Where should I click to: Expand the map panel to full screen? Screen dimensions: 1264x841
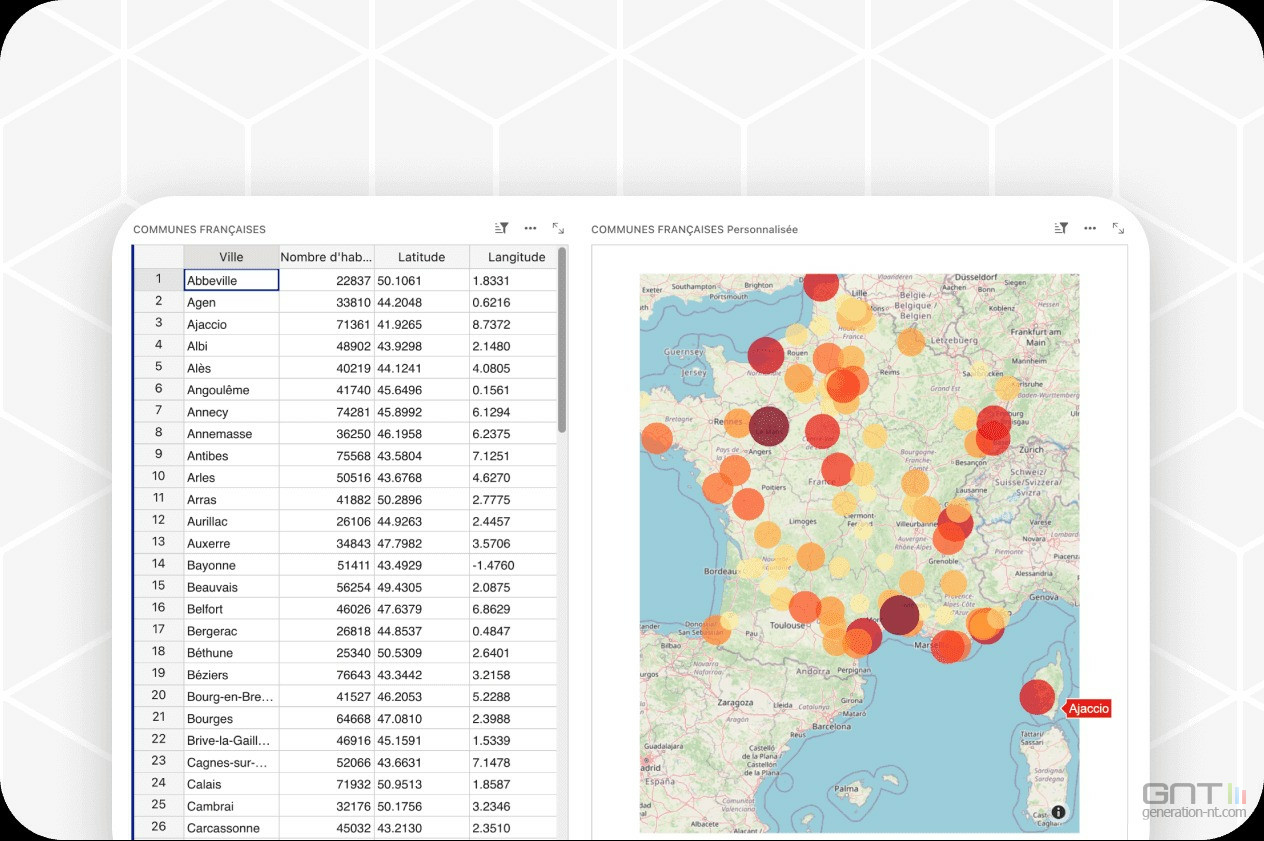point(1118,229)
